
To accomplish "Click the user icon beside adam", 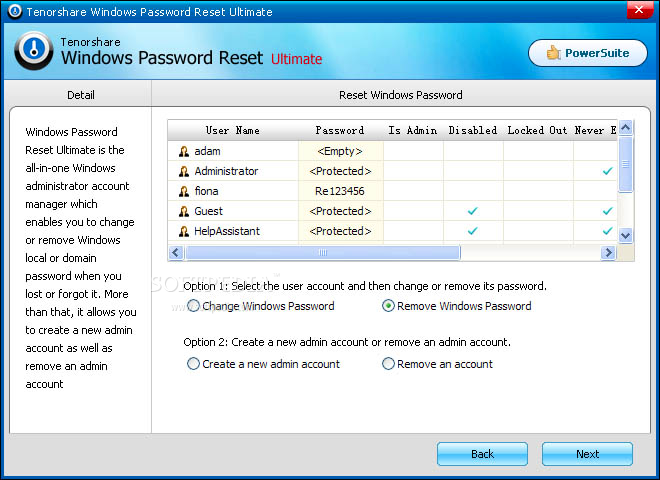I will click(184, 151).
